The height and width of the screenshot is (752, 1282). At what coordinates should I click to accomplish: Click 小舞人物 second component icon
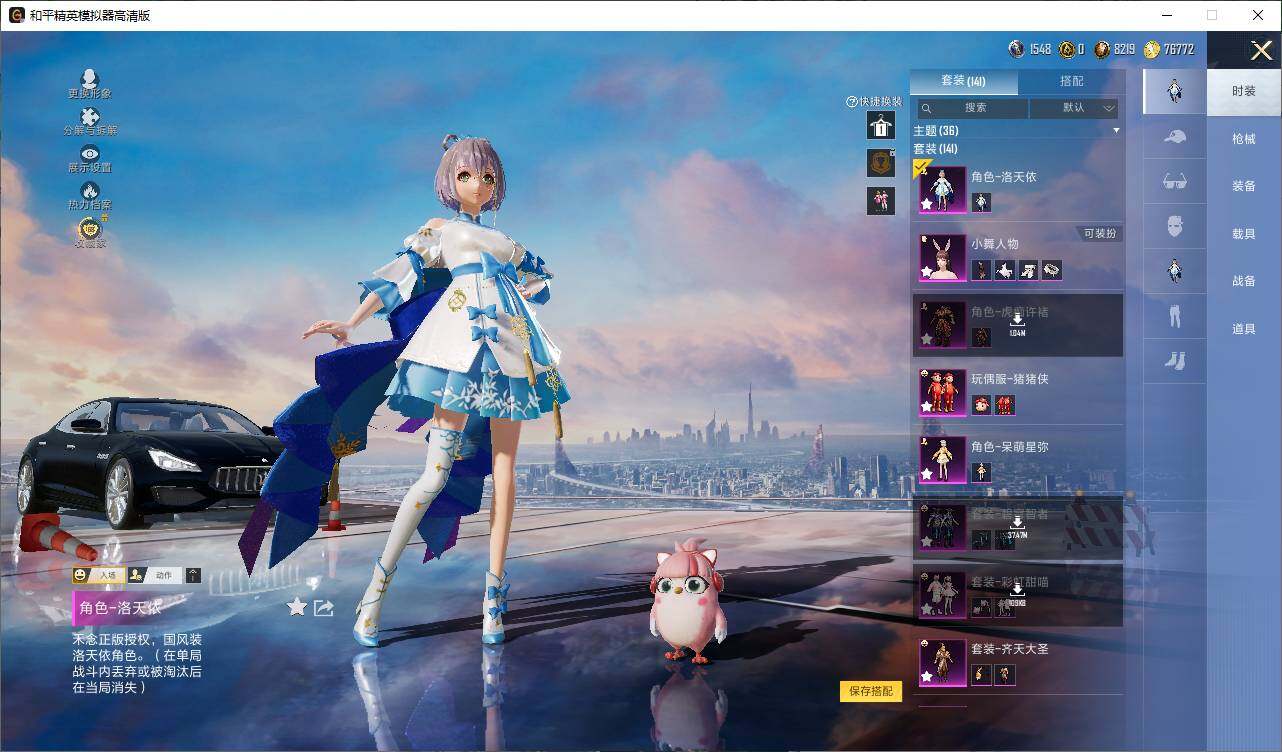(x=1005, y=270)
